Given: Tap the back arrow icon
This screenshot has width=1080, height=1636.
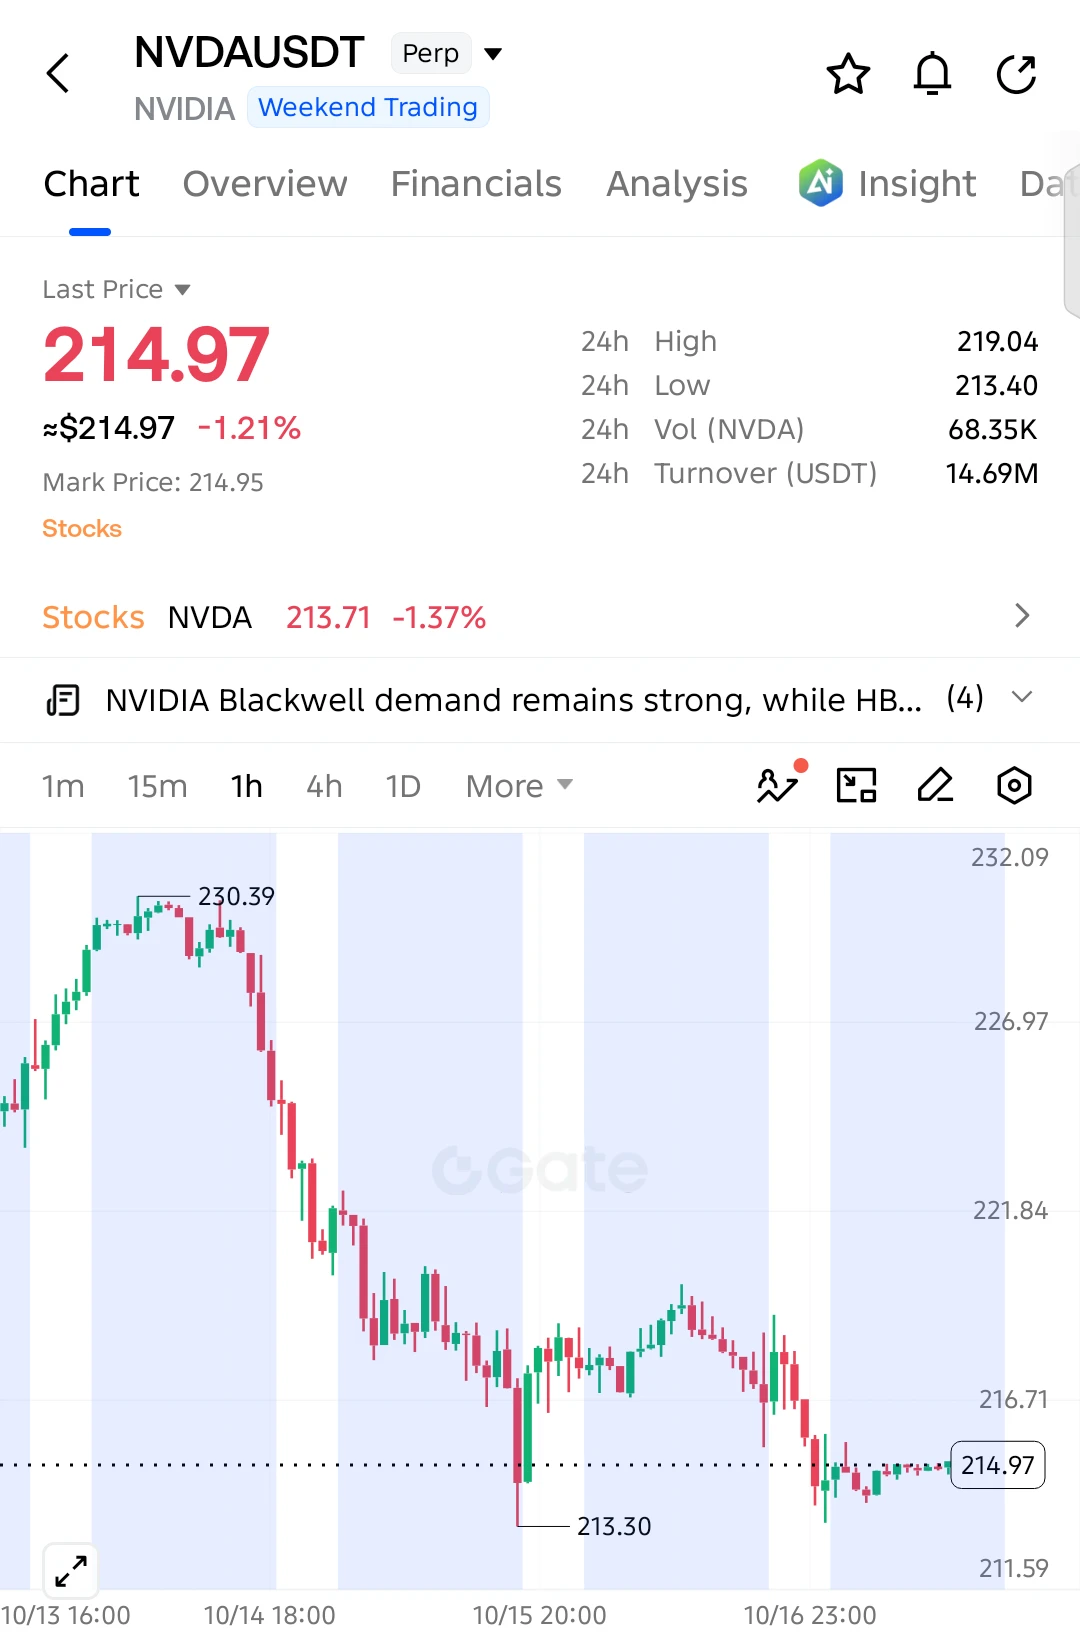Looking at the screenshot, I should click(58, 73).
